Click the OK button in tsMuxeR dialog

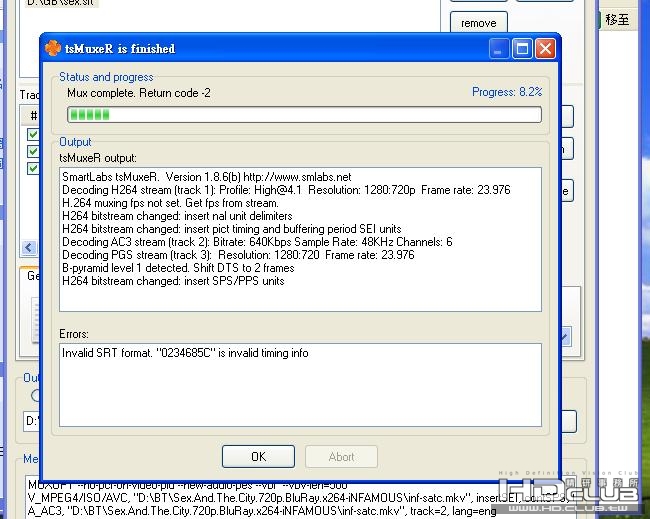258,456
